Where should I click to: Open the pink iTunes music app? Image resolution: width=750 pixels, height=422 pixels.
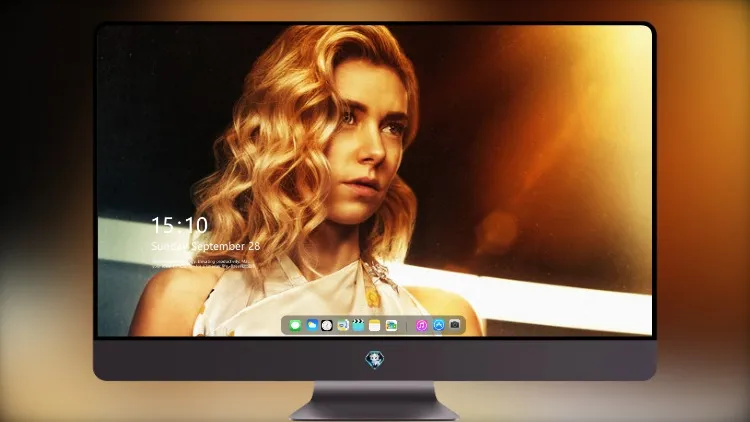pyautogui.click(x=421, y=325)
